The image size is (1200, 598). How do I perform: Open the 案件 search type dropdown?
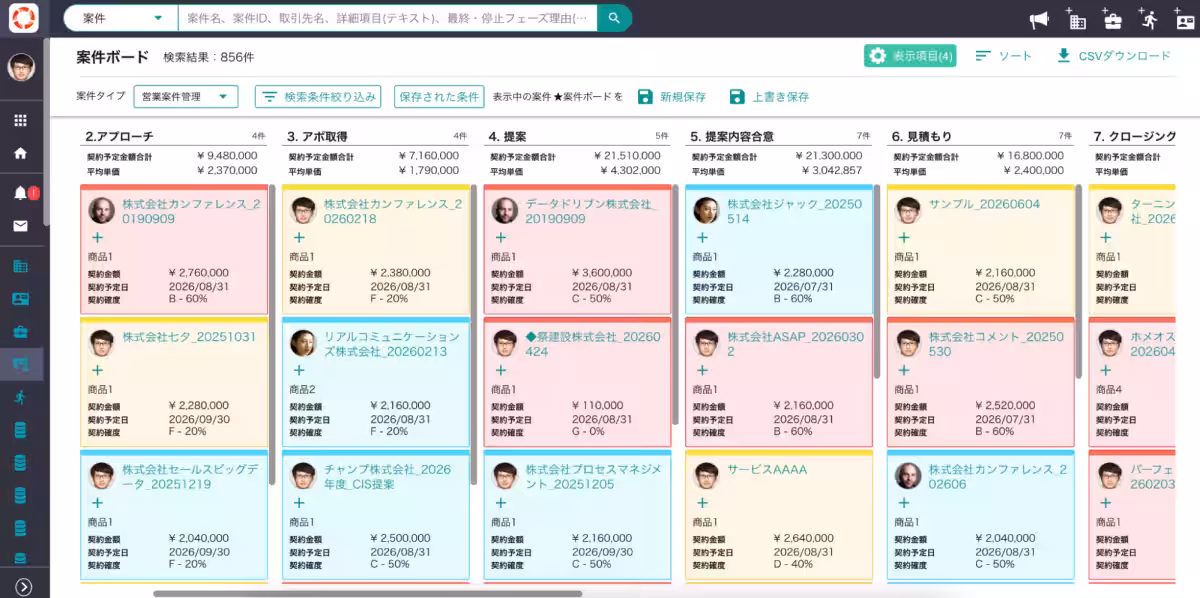pos(121,18)
